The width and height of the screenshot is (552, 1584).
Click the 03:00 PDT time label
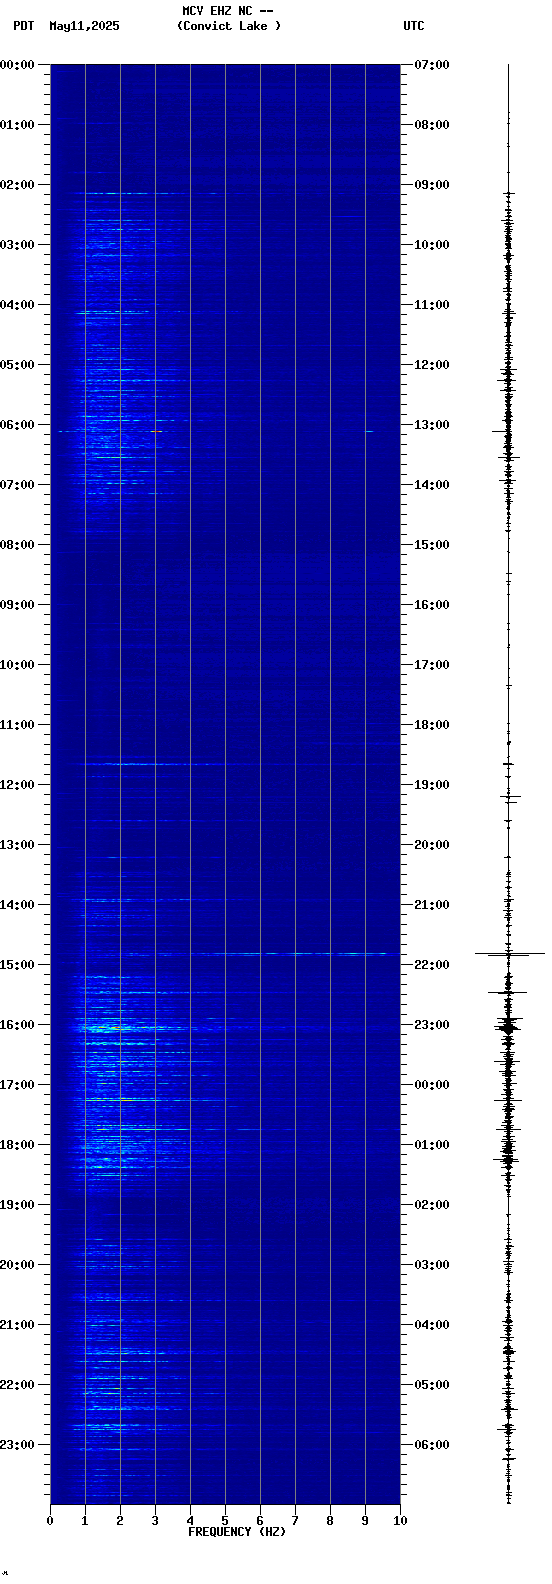coord(18,245)
